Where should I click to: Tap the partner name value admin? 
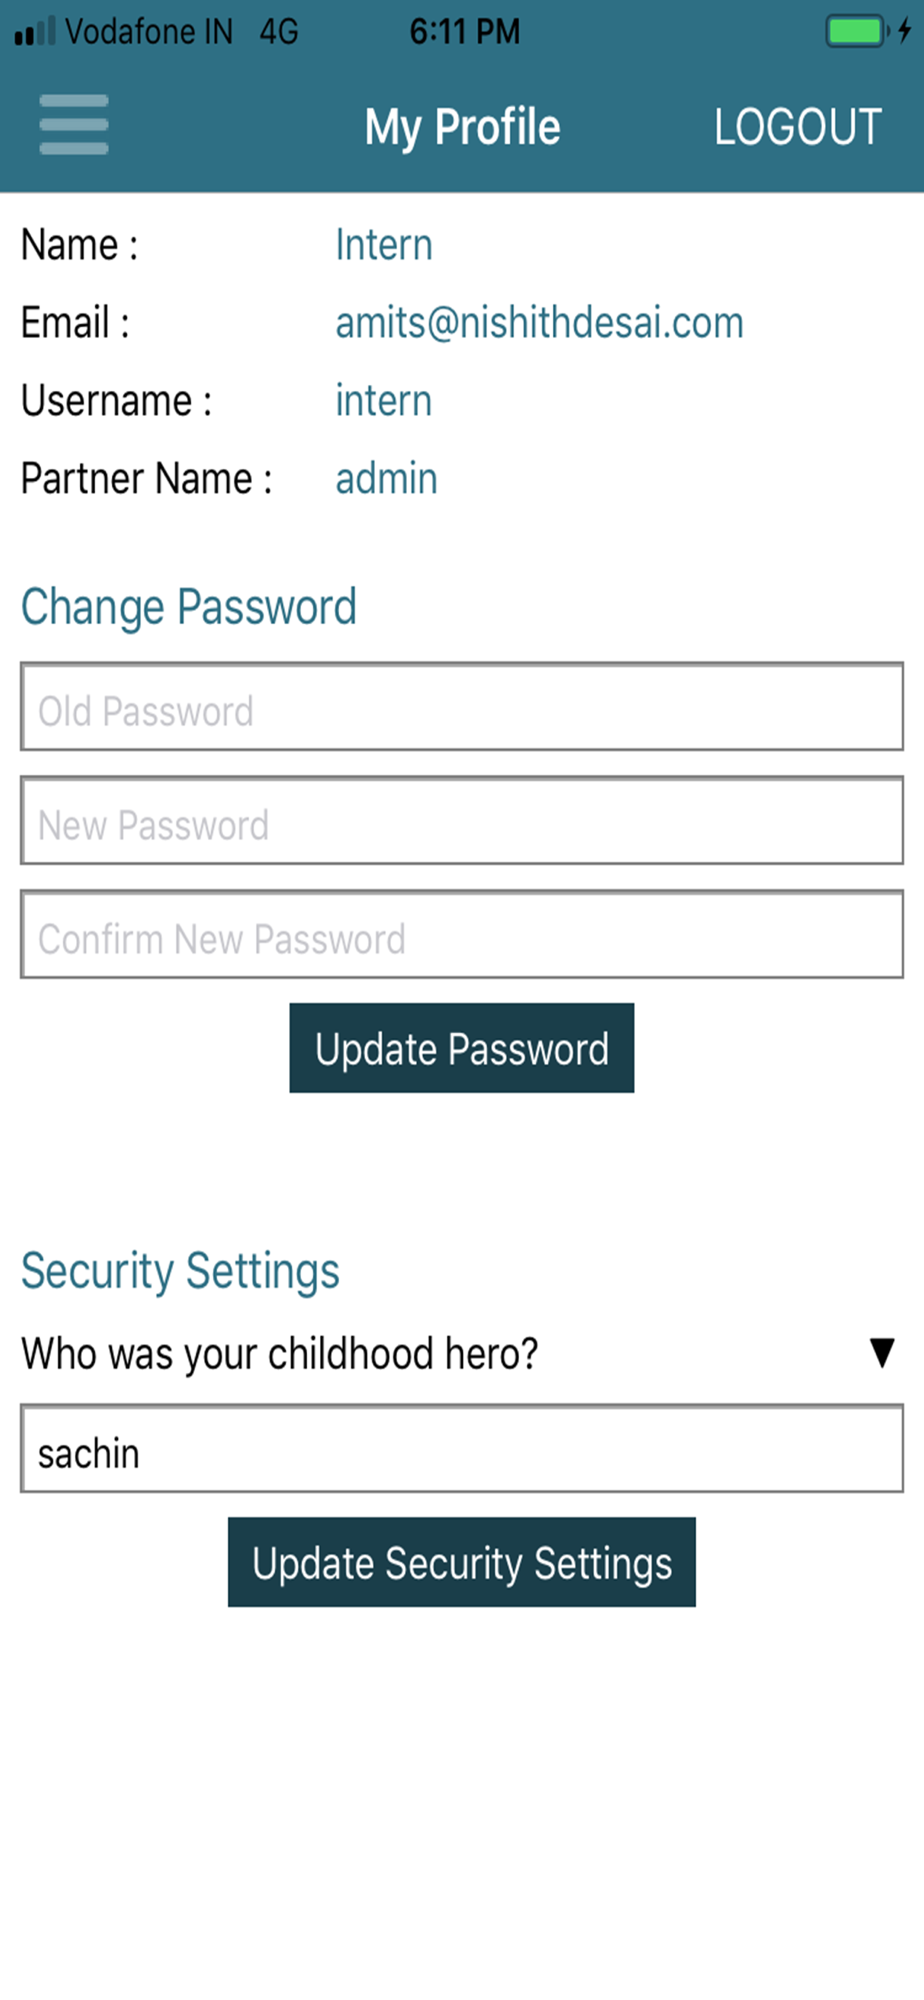[x=386, y=479]
